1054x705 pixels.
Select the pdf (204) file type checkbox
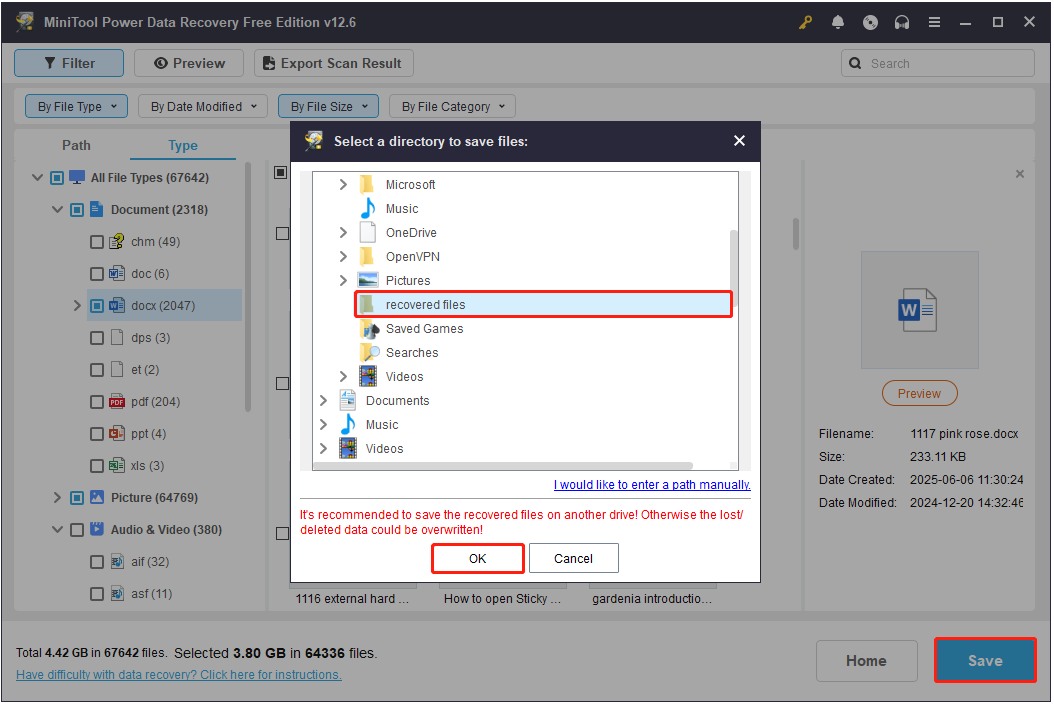point(97,401)
